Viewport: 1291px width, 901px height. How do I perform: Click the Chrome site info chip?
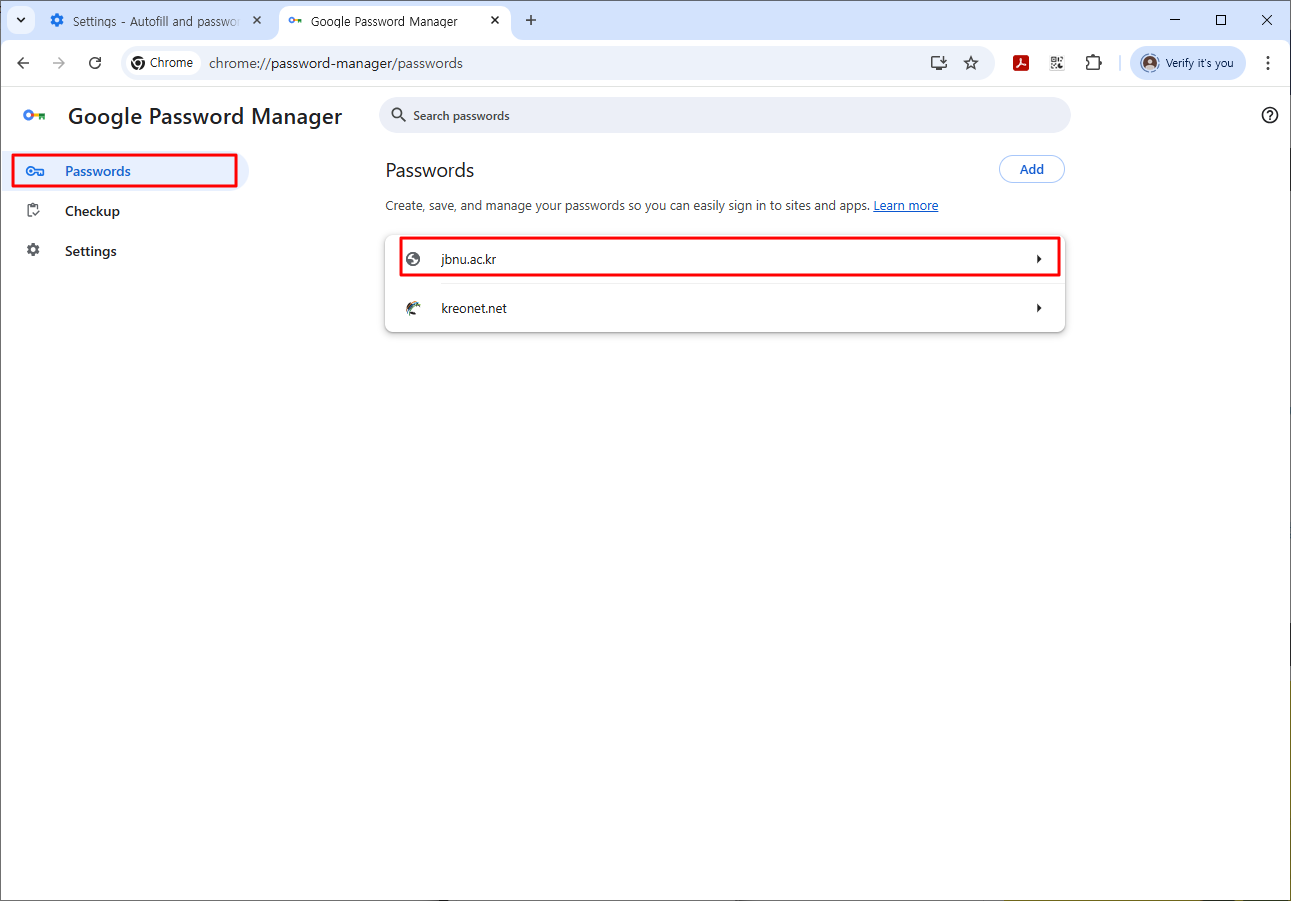click(x=162, y=63)
